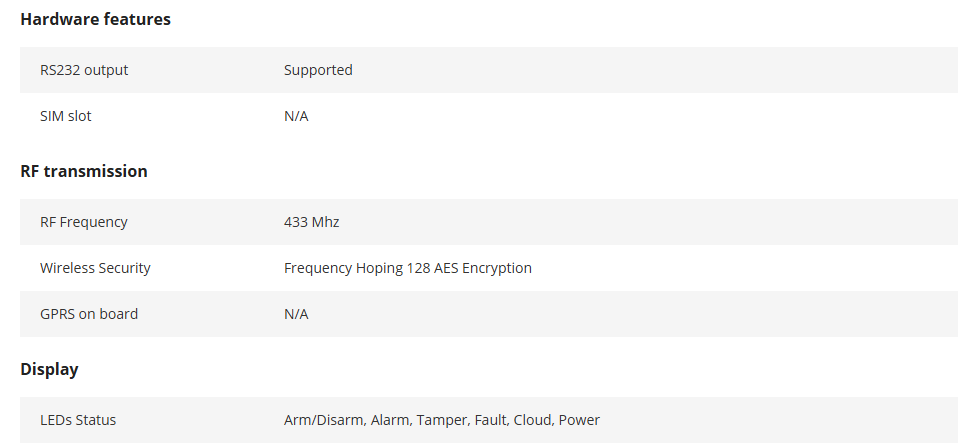Screen dimensions: 976x446
Task: Select the LEDs Status label
Action: 78,420
